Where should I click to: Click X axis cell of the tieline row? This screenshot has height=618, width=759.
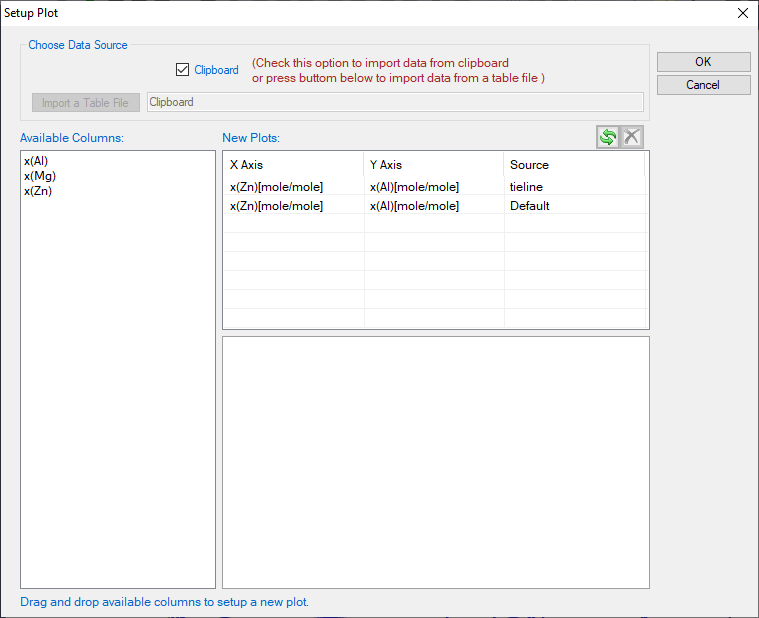point(292,187)
